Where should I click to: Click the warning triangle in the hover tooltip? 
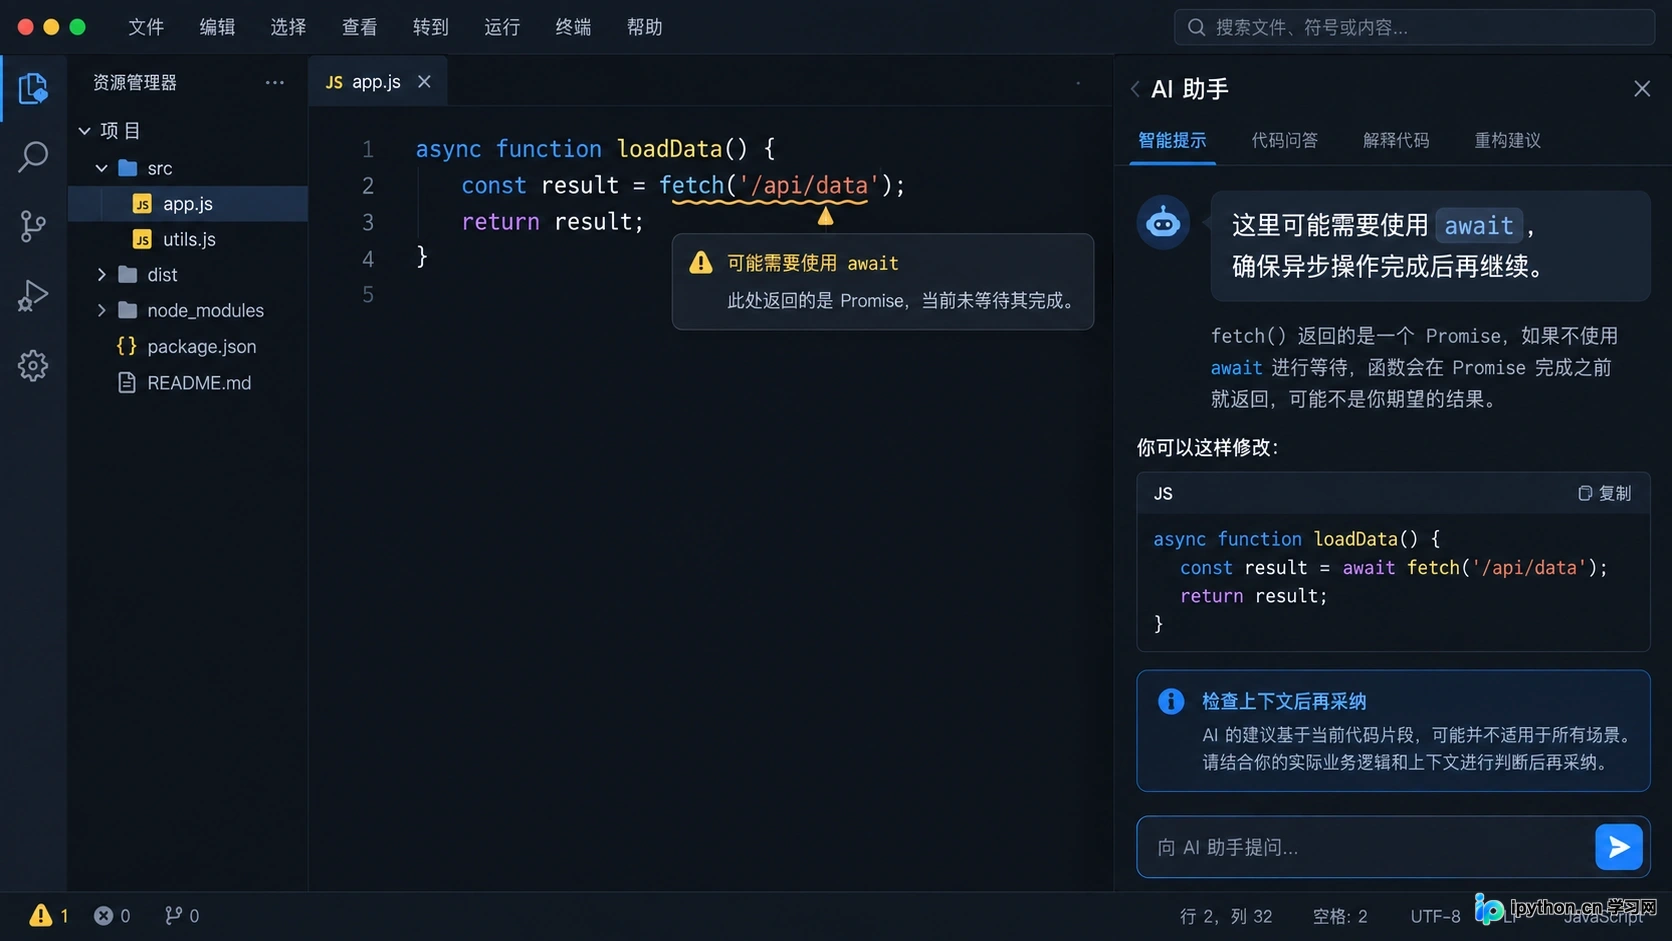[x=701, y=263]
